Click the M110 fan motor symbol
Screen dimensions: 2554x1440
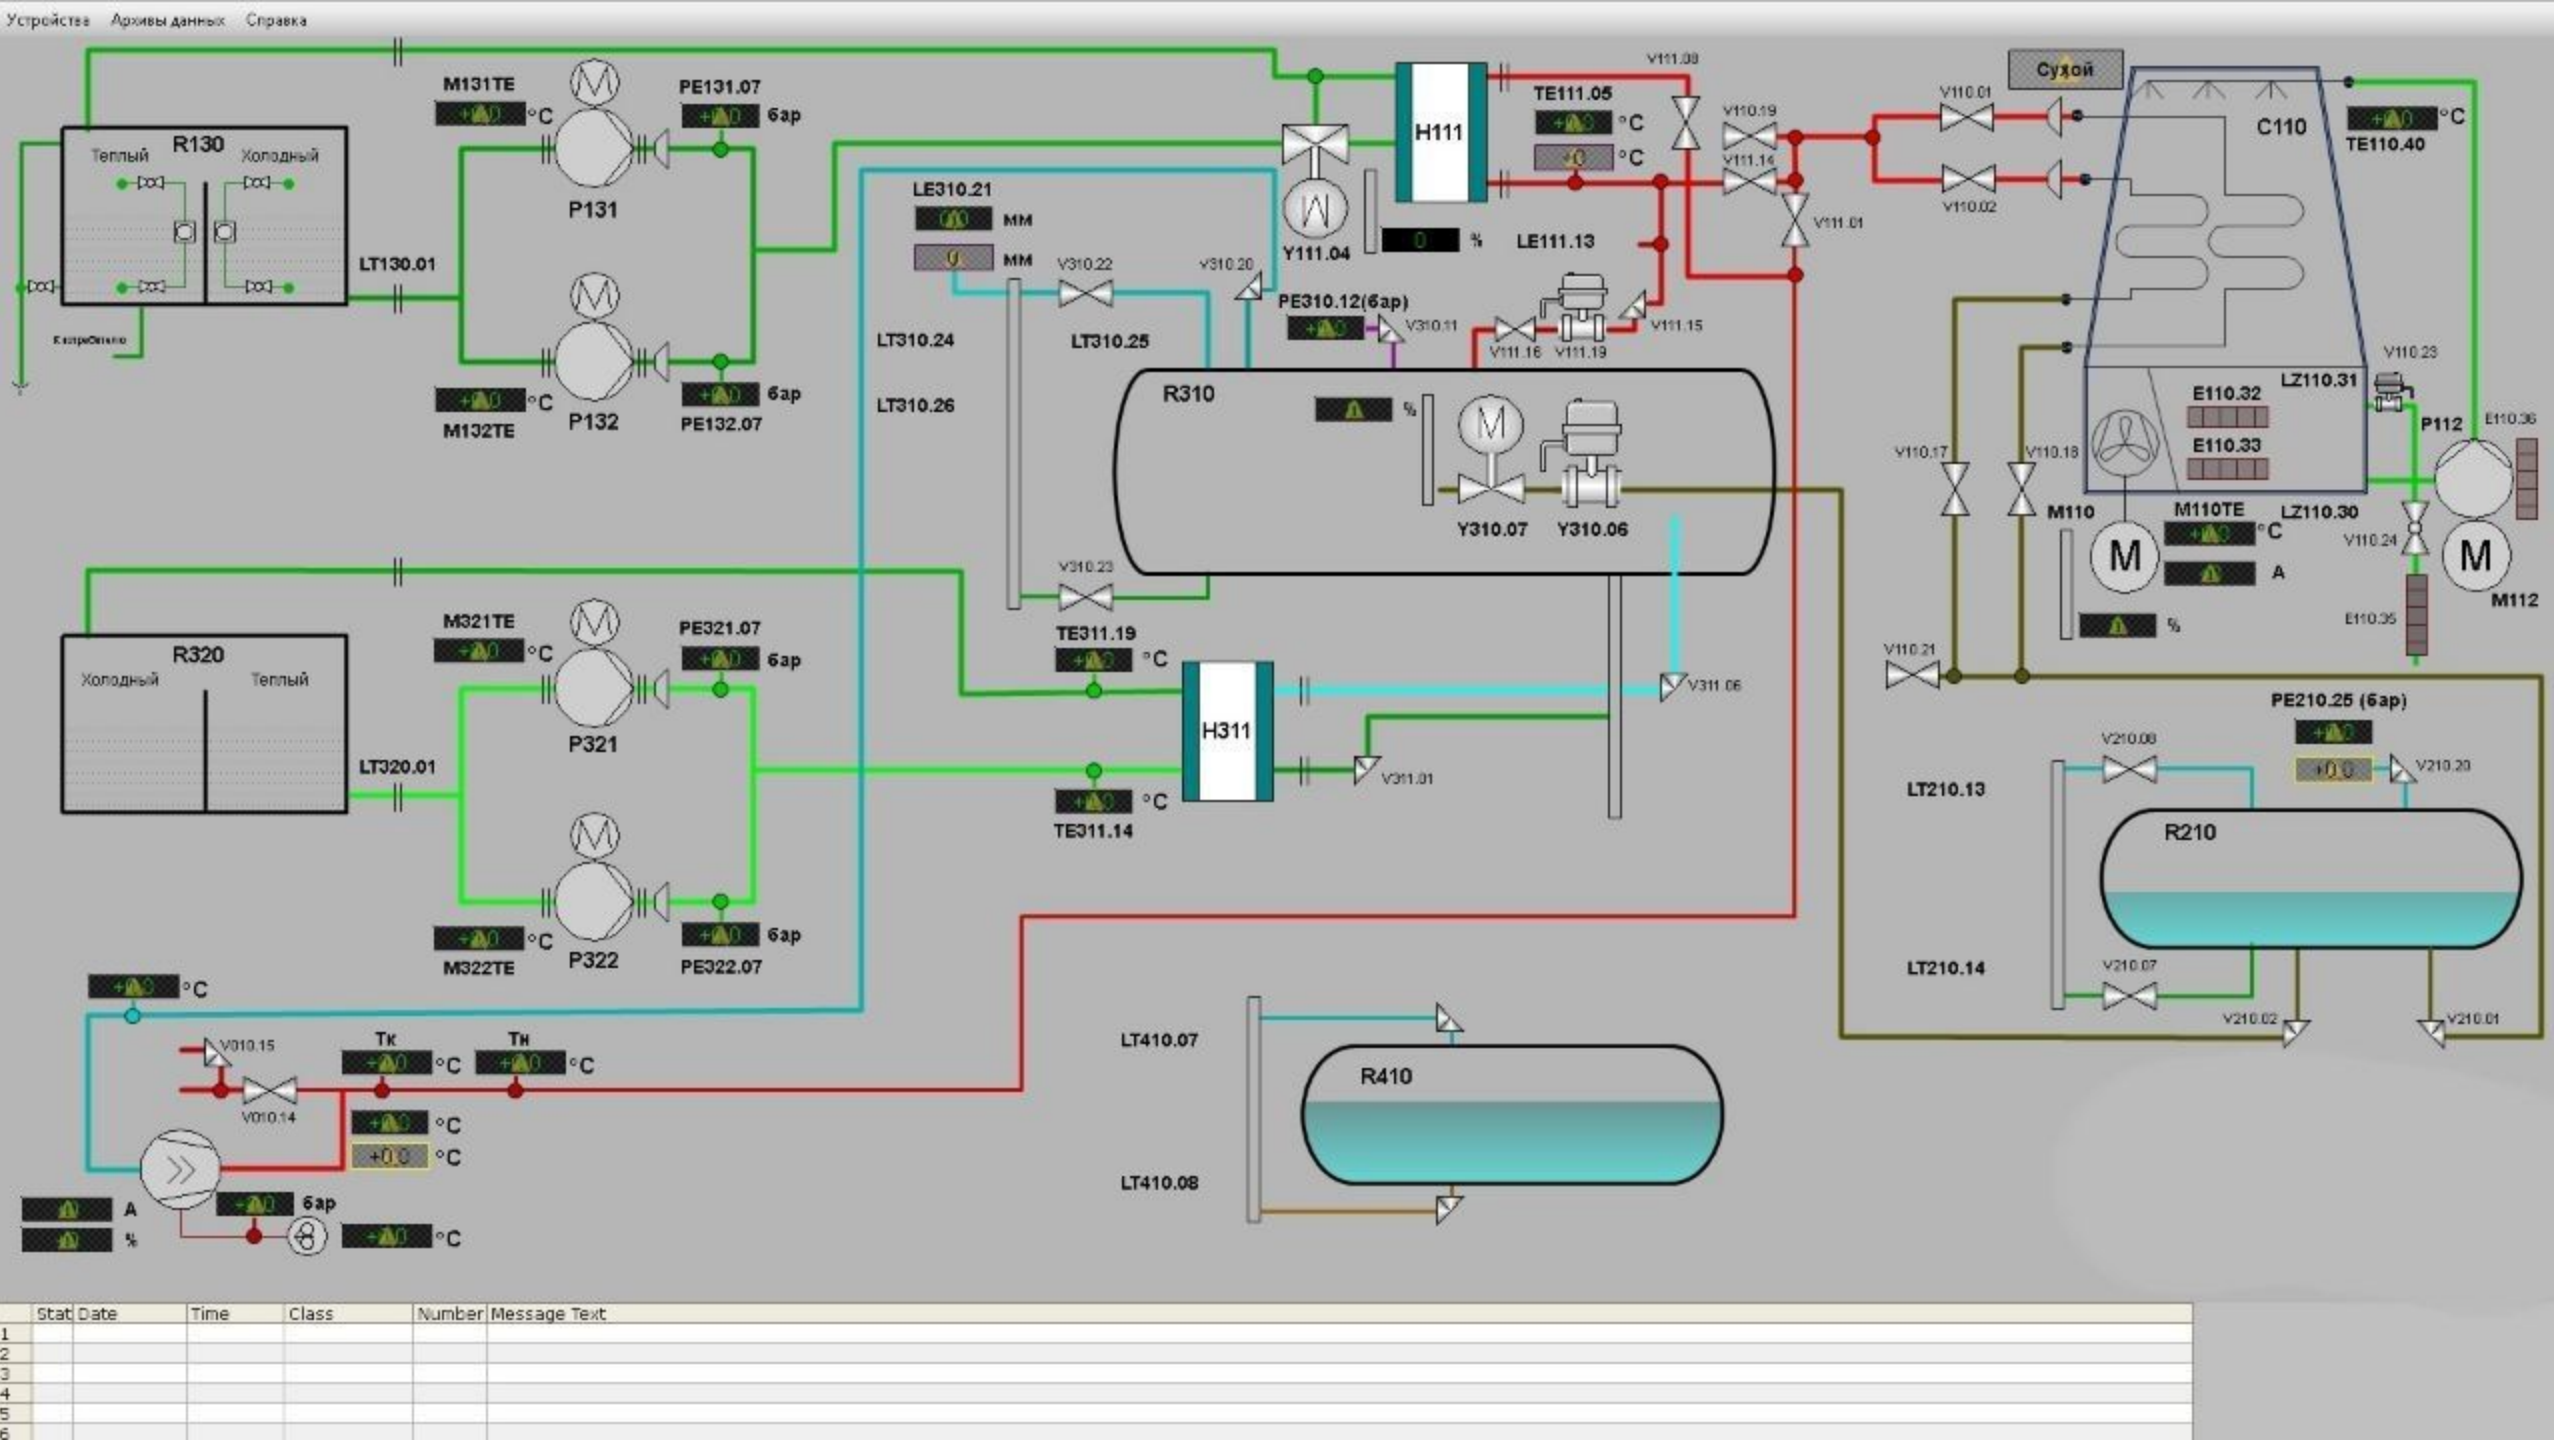2123,556
